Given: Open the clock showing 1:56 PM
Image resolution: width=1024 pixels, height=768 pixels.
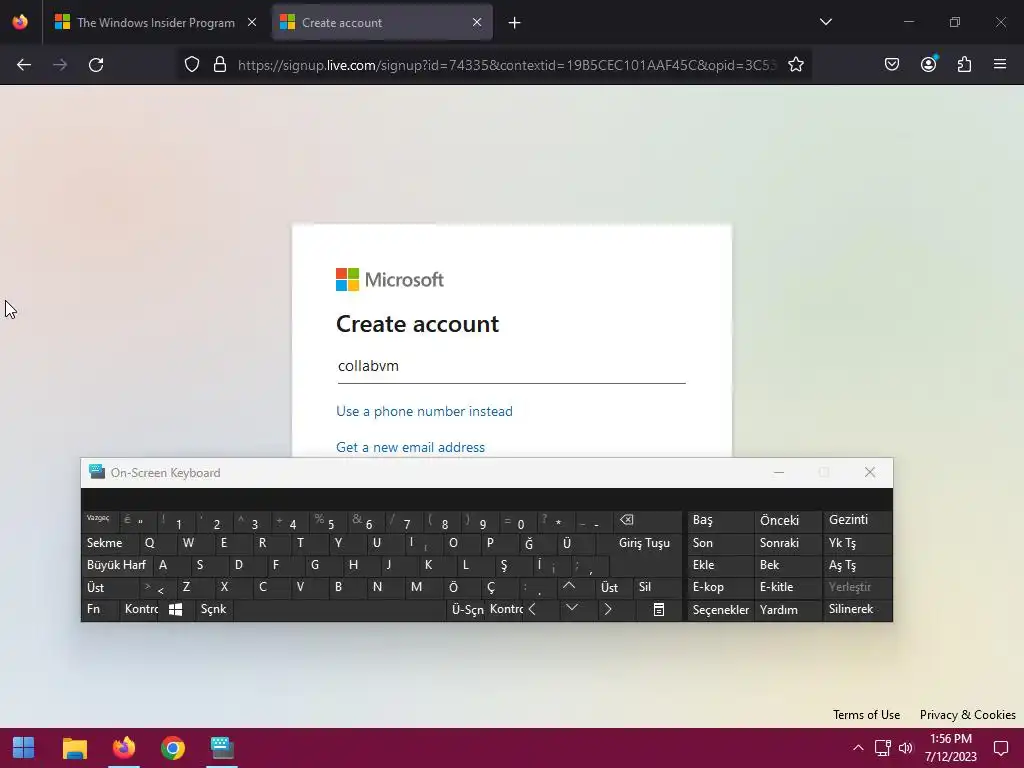Looking at the screenshot, I should coord(951,748).
